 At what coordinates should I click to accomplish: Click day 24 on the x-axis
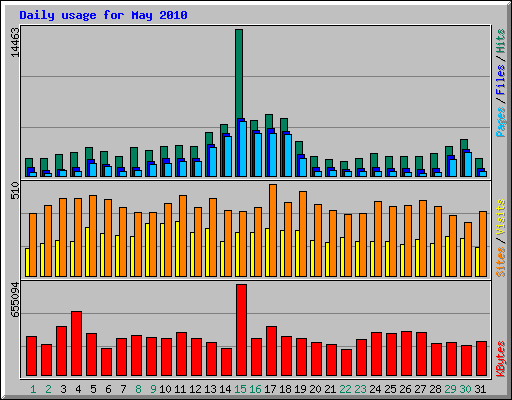coord(375,389)
